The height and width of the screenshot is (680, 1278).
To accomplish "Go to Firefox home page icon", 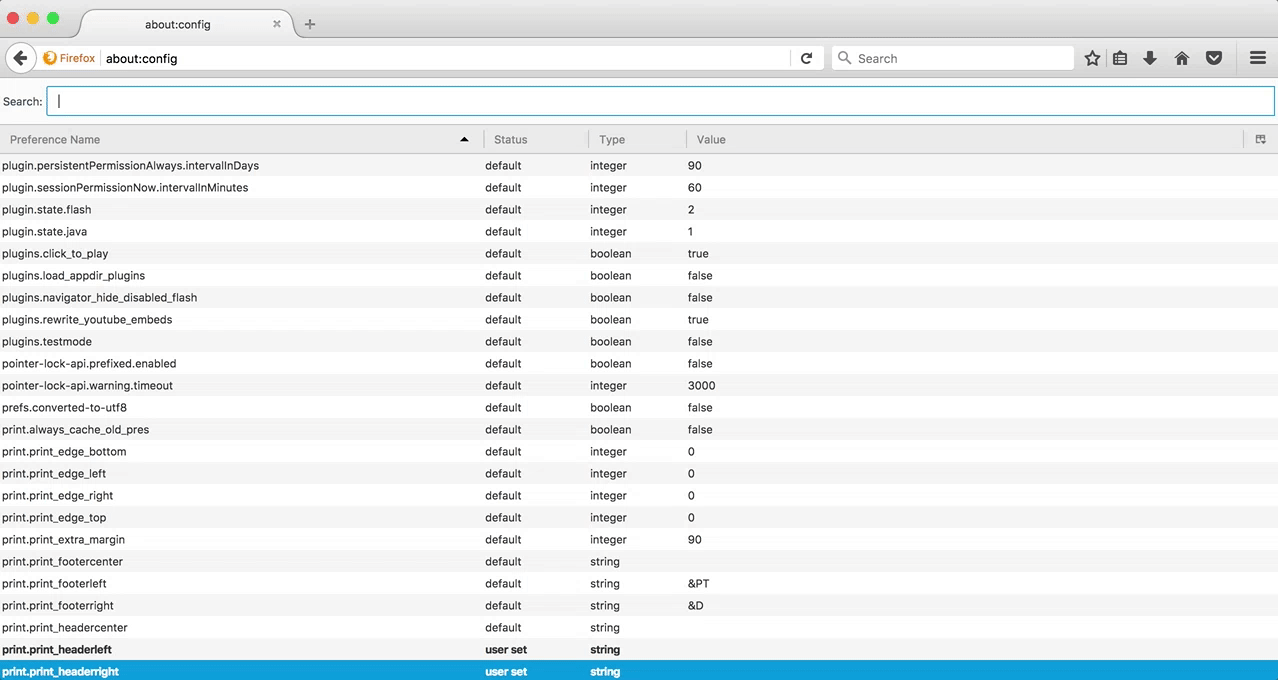I will pyautogui.click(x=1182, y=59).
